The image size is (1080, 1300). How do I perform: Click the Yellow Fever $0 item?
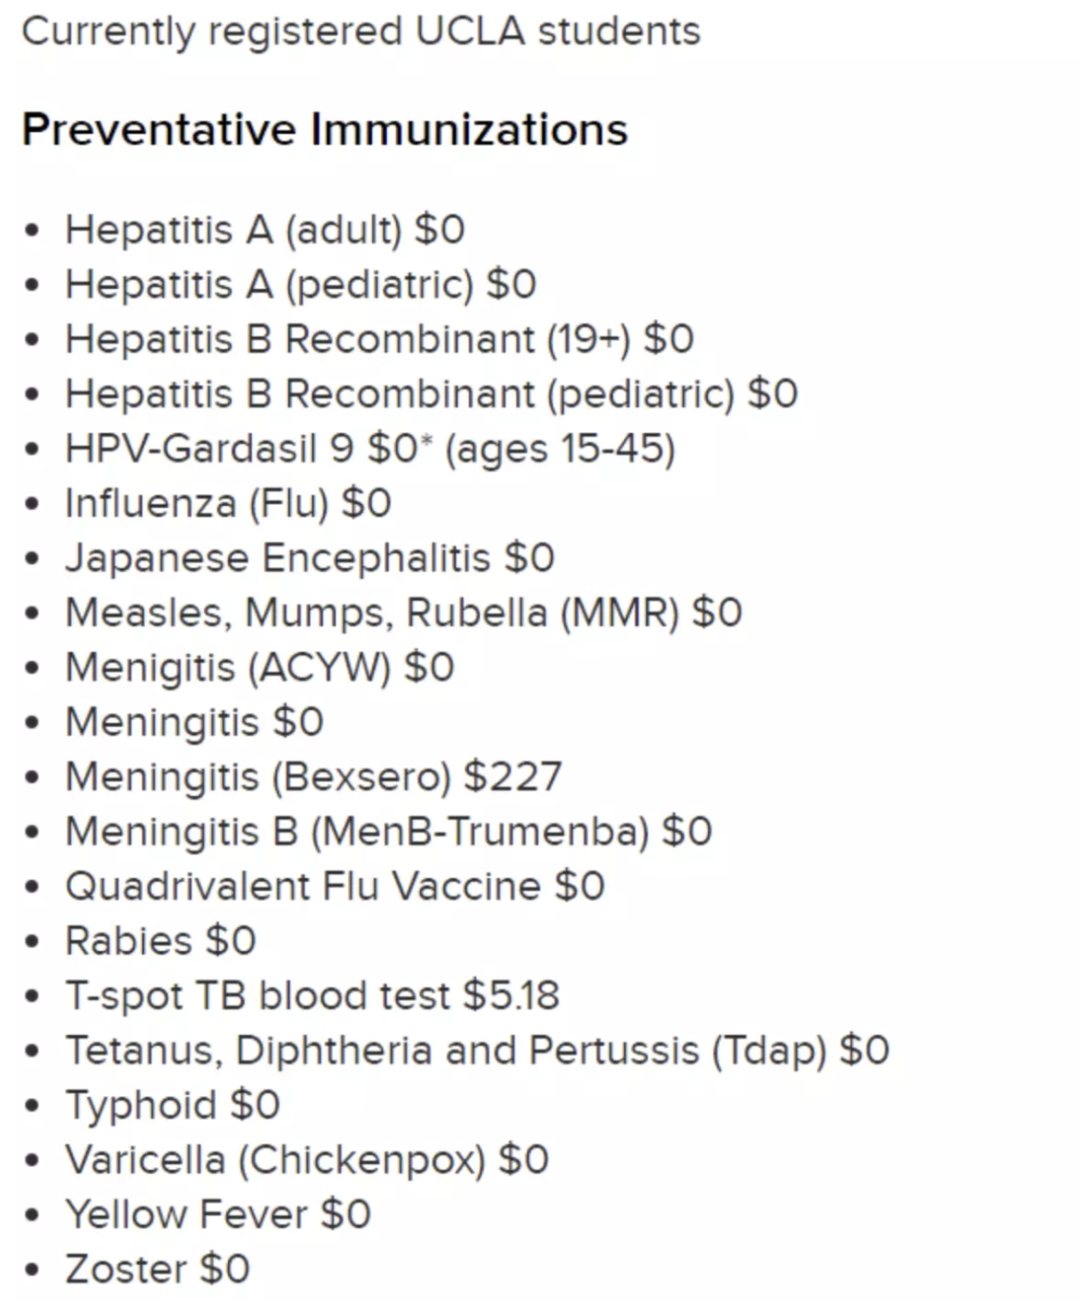coord(218,1214)
